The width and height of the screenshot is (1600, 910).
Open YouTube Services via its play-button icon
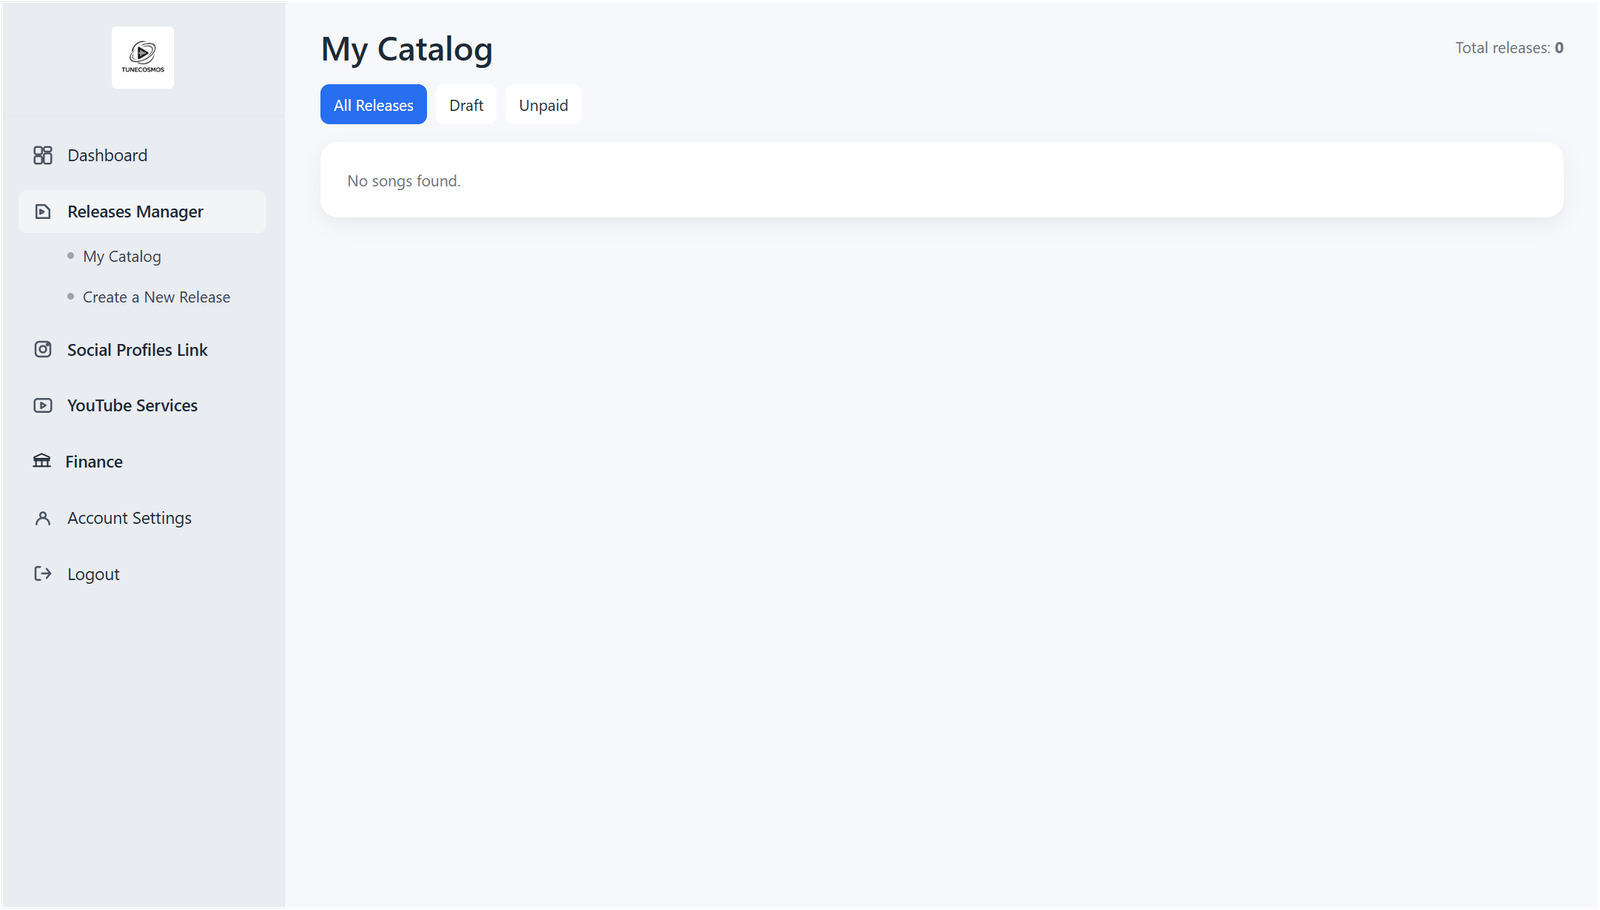point(42,405)
